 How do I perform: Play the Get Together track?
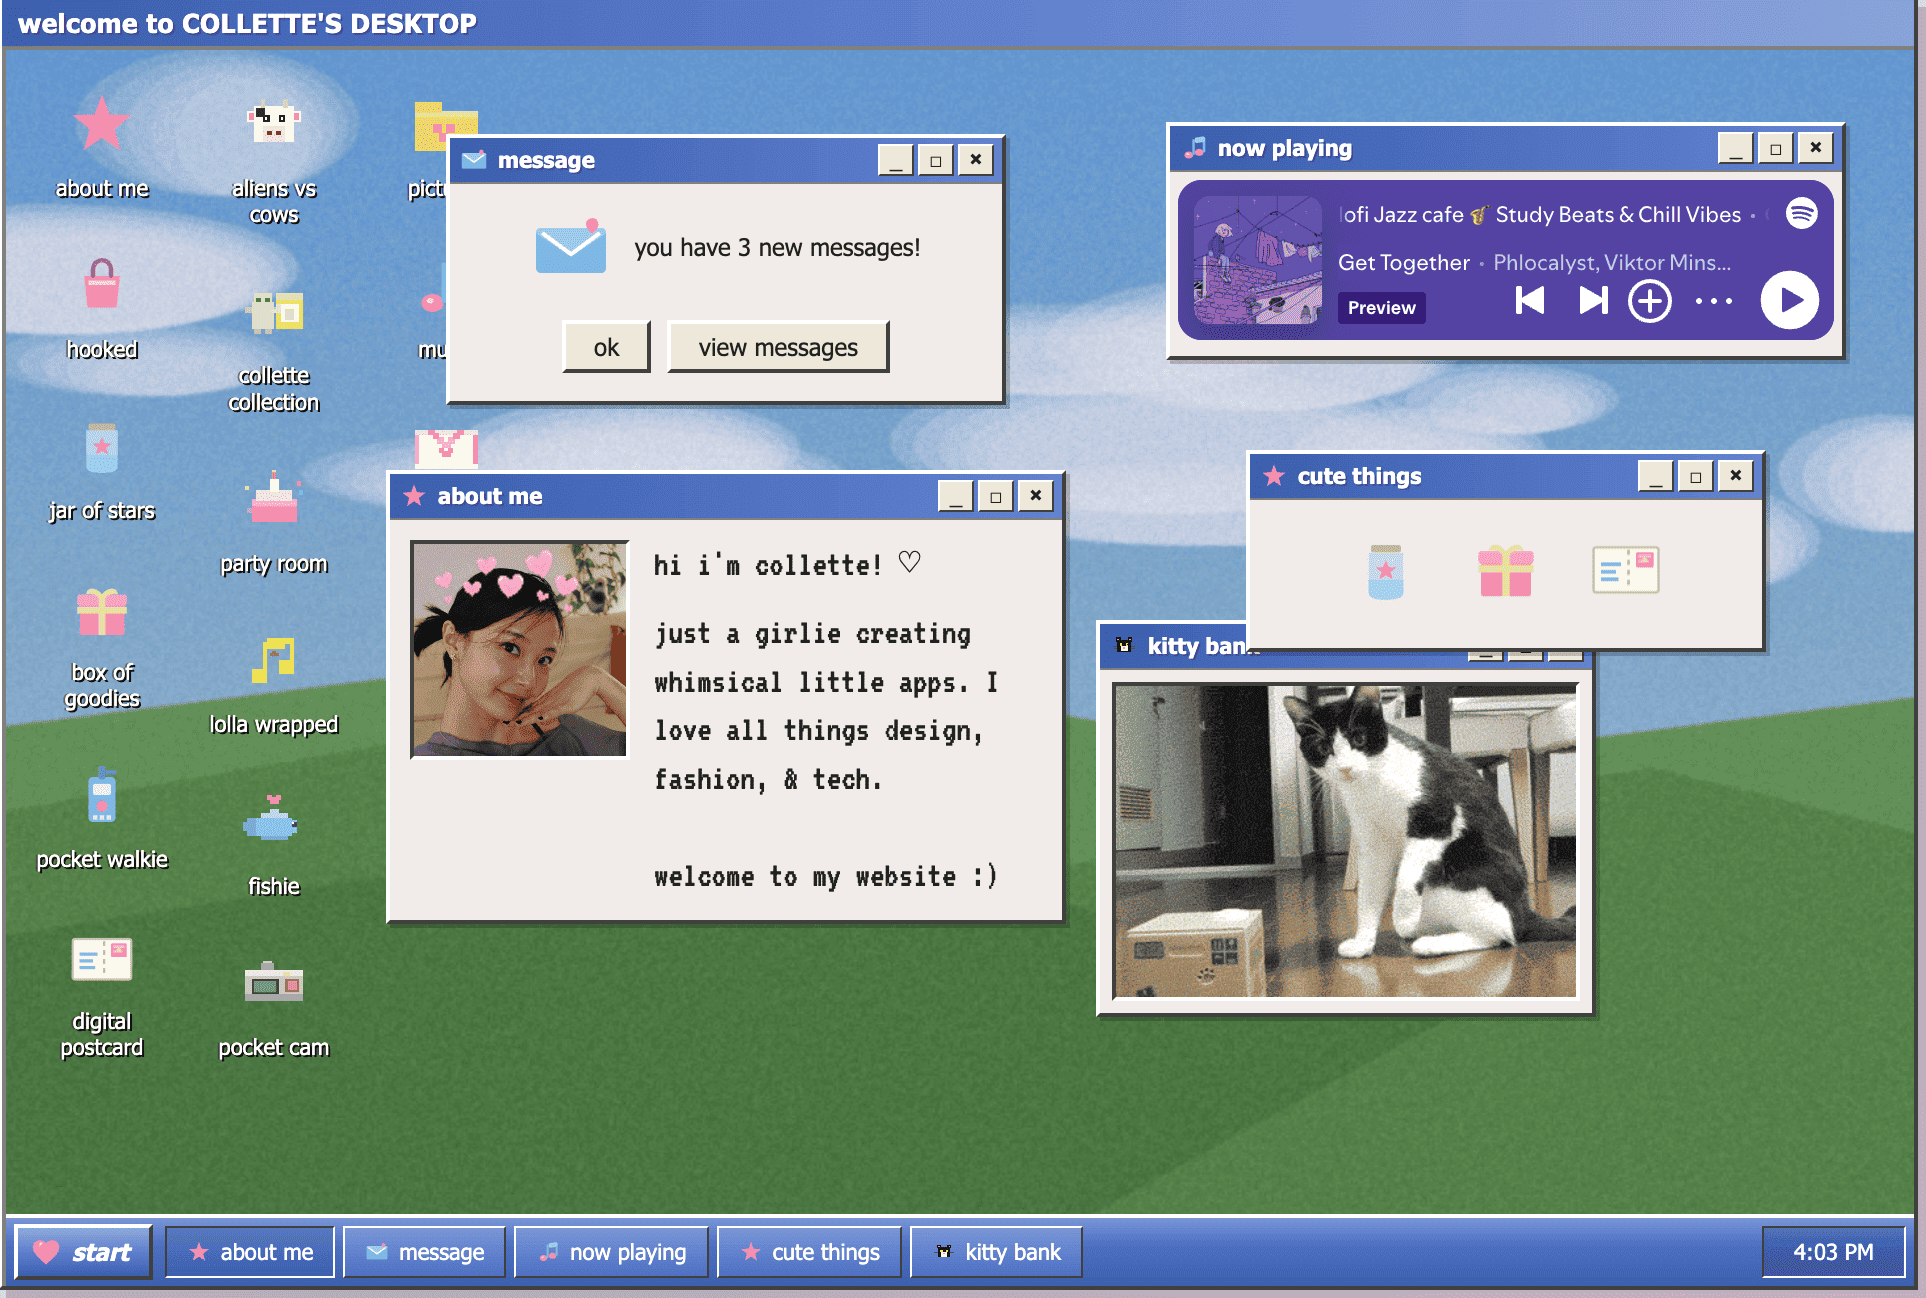point(1789,300)
